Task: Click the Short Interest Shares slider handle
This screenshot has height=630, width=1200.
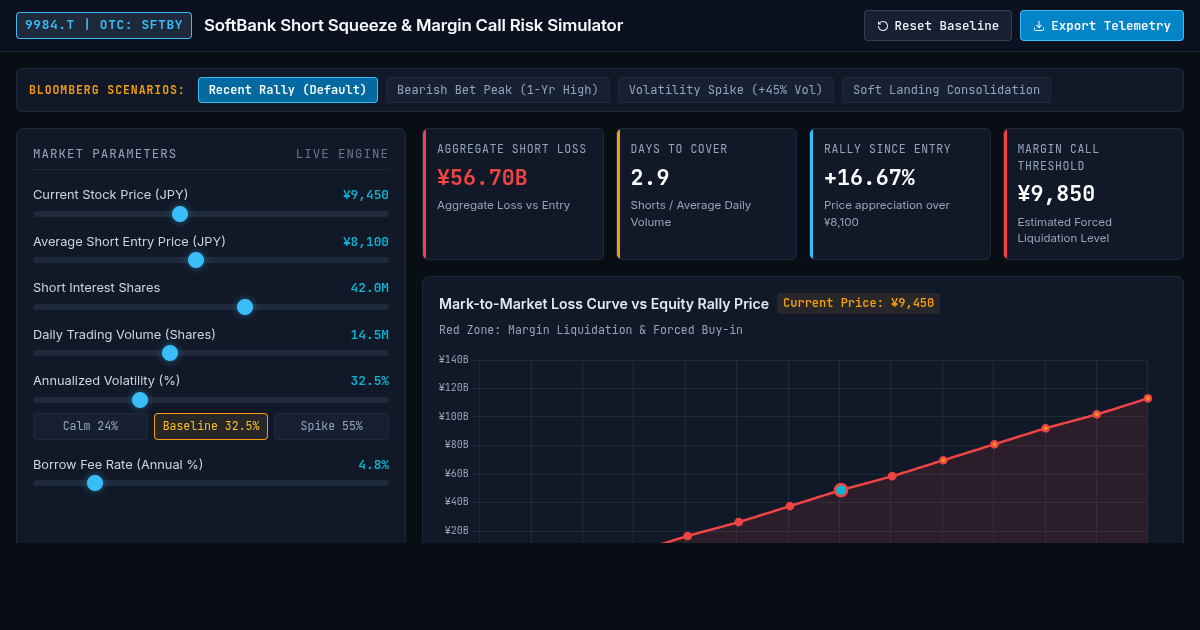Action: coord(245,307)
